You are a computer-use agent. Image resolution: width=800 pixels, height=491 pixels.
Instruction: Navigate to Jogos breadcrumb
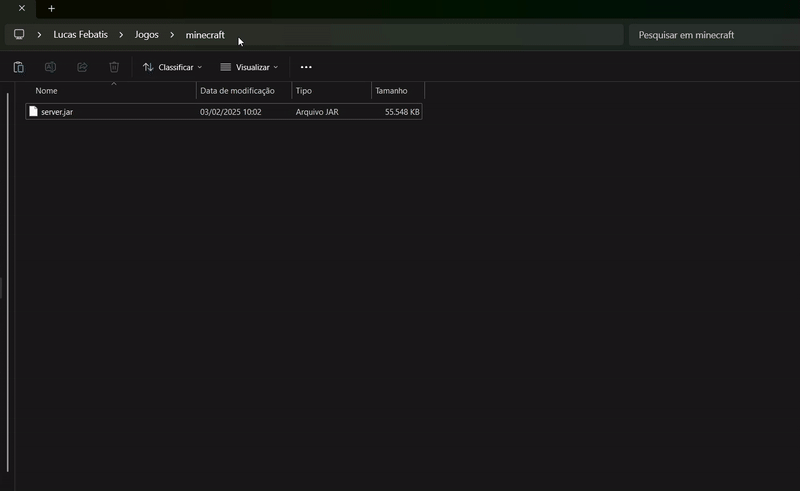point(146,35)
